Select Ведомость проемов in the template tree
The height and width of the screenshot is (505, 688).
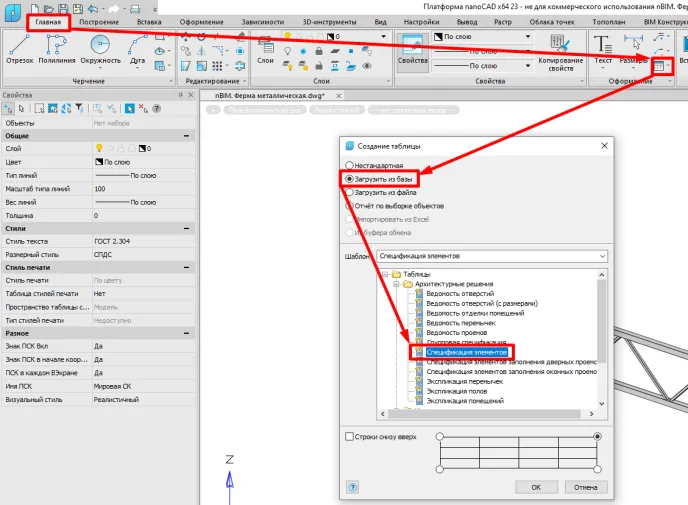pyautogui.click(x=454, y=332)
